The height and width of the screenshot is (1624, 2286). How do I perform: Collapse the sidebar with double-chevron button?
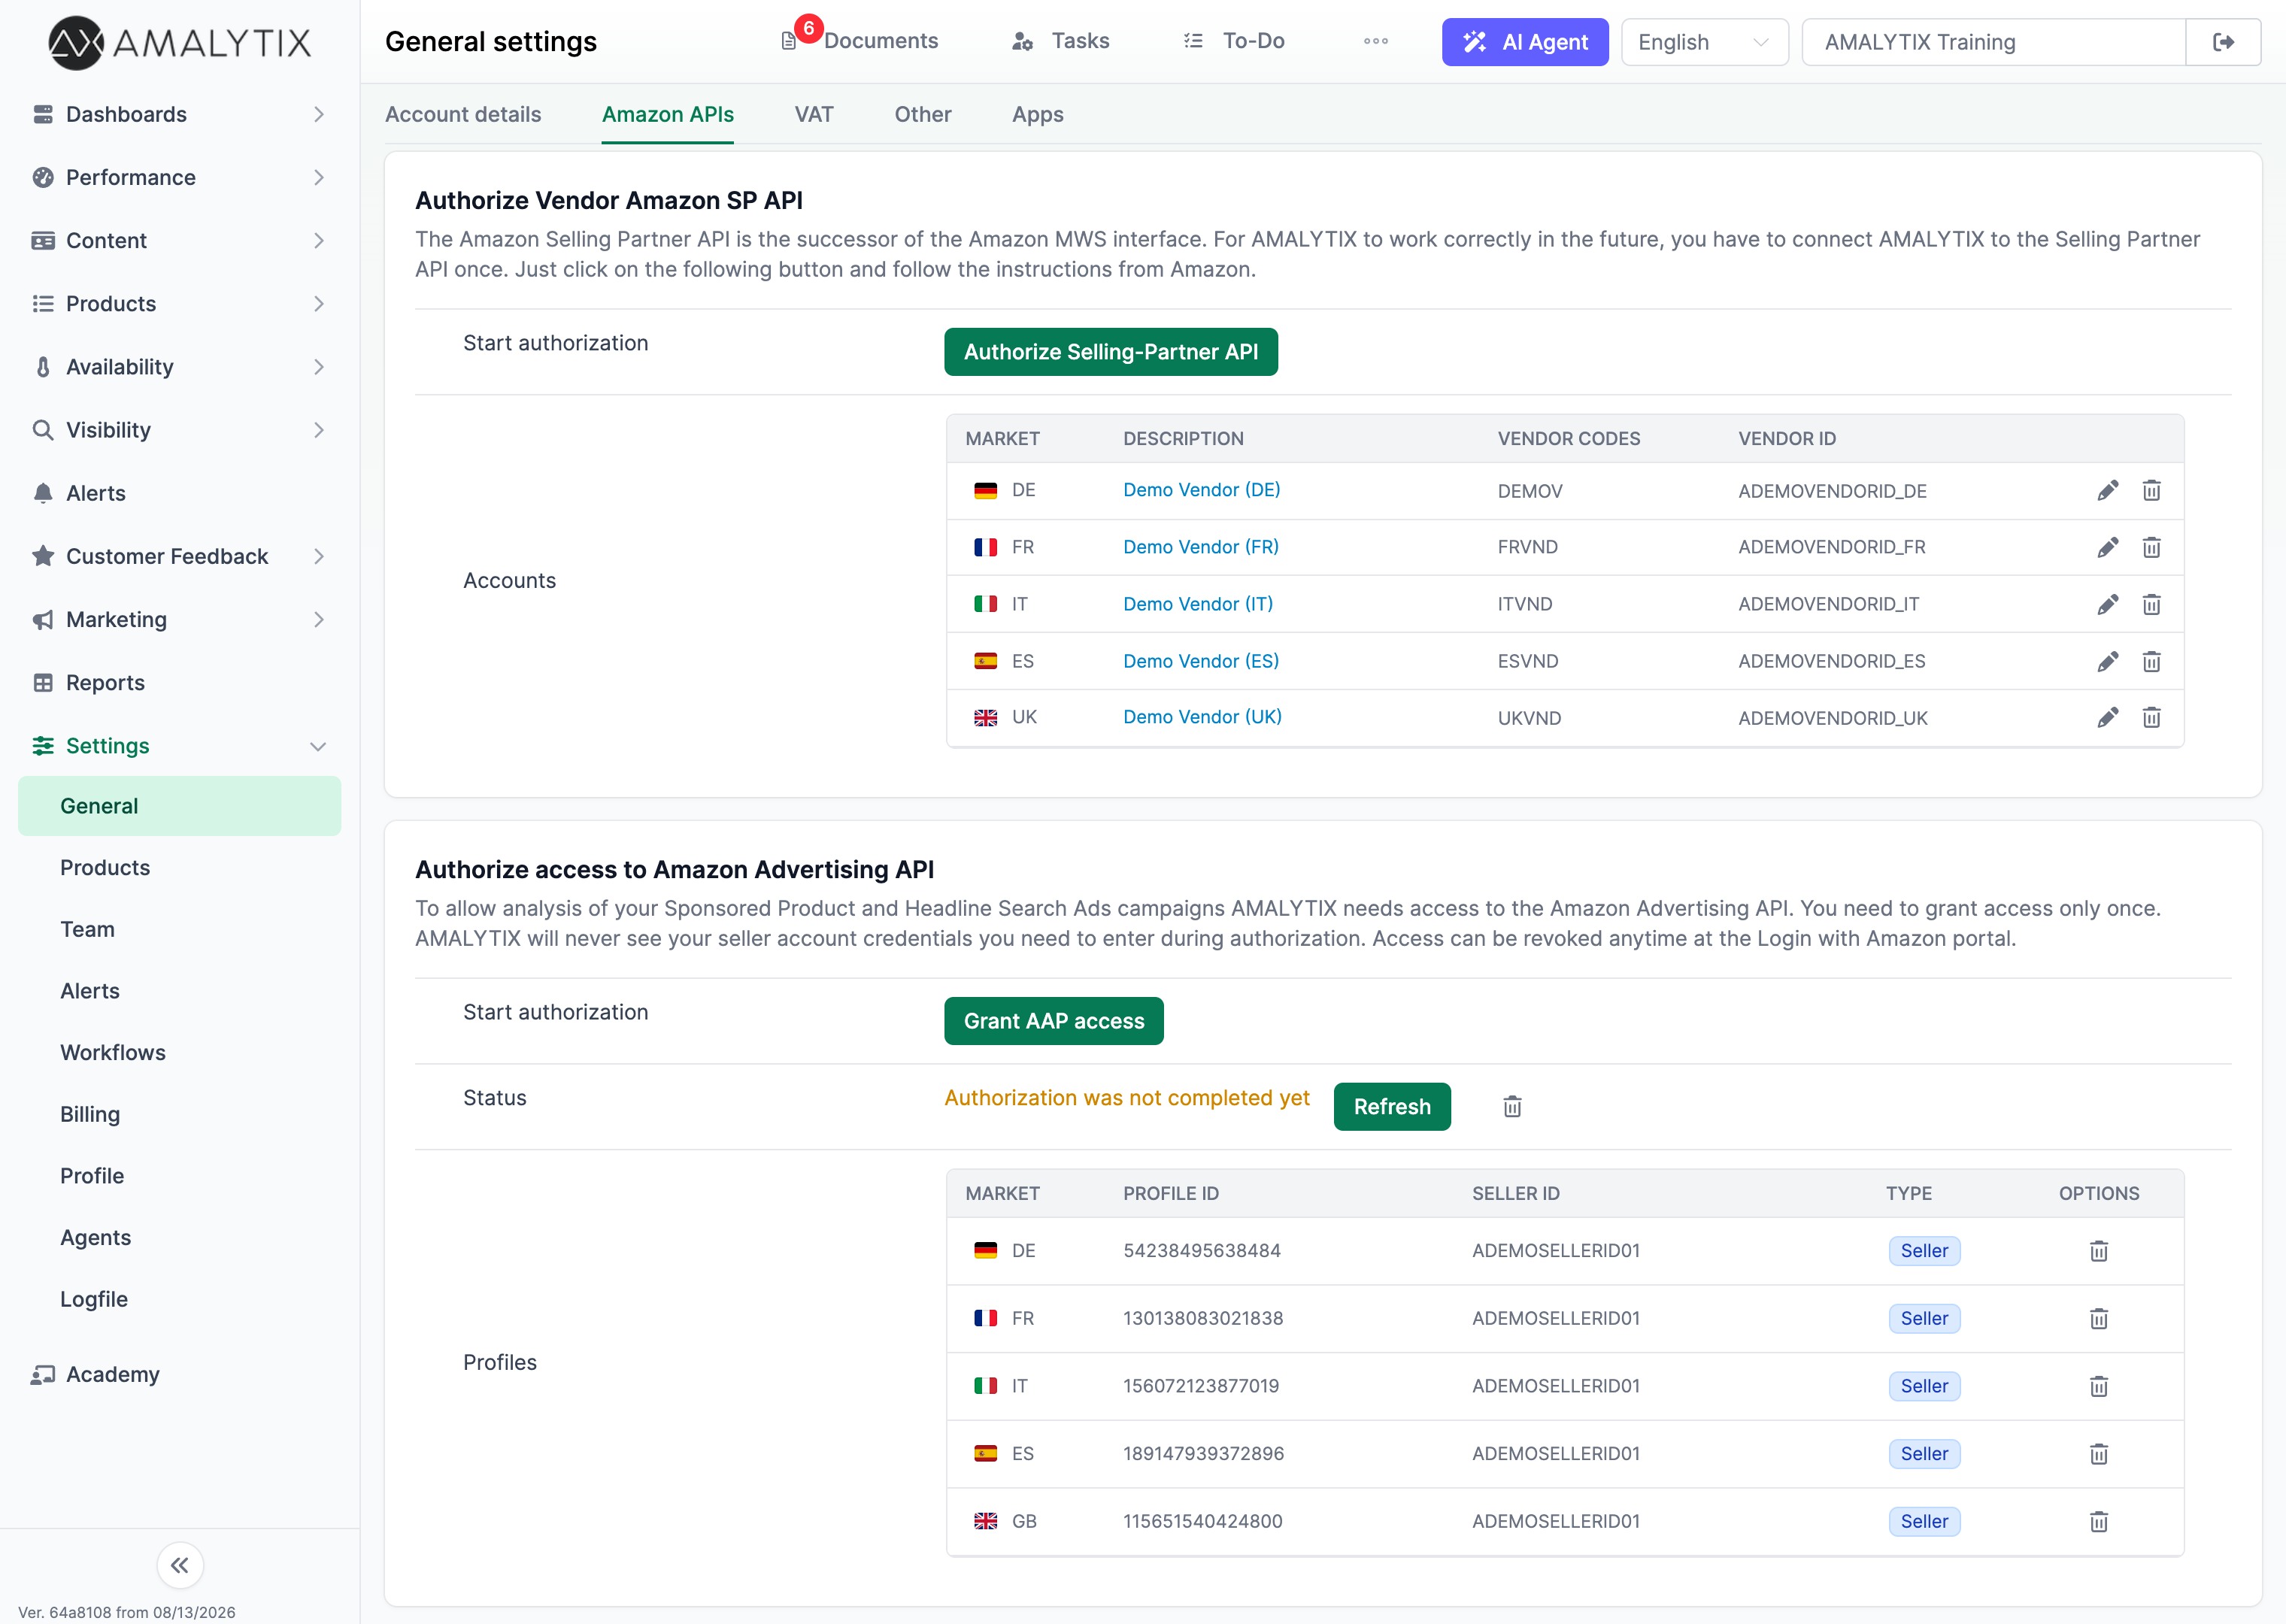coord(180,1565)
